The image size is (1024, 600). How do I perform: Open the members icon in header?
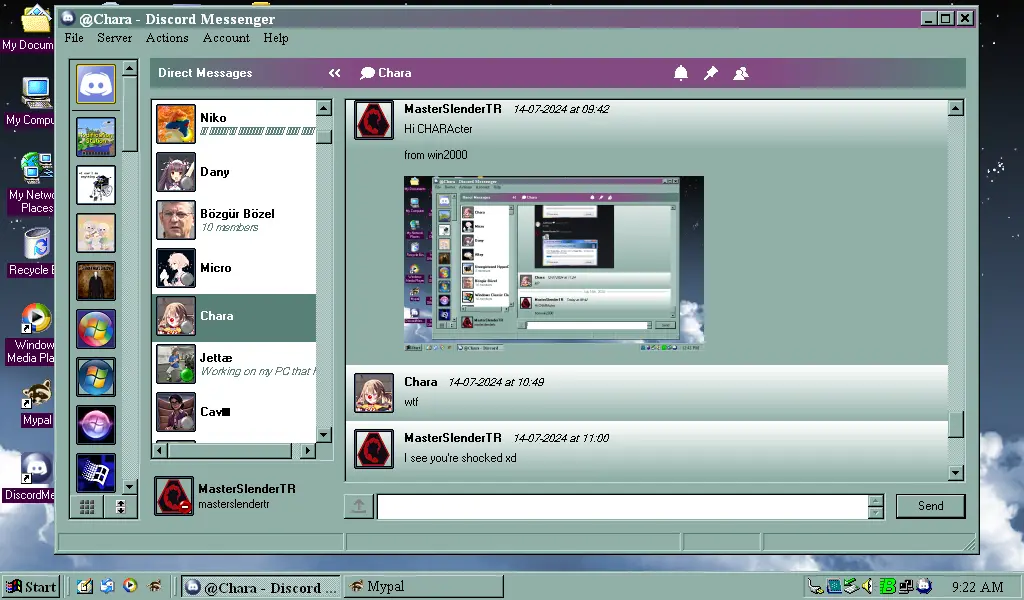click(741, 73)
